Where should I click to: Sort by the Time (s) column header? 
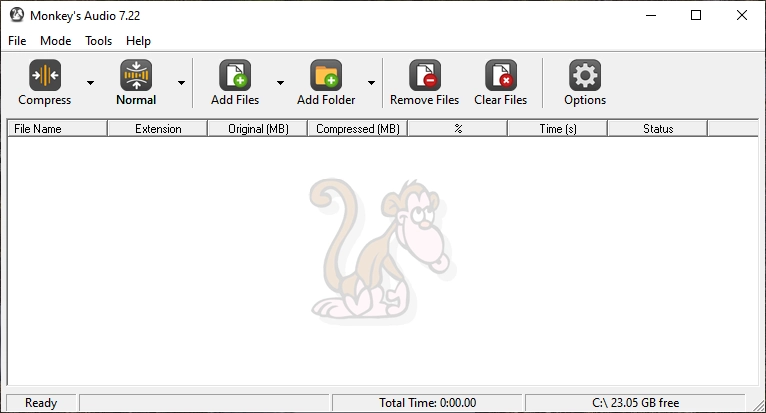point(558,129)
